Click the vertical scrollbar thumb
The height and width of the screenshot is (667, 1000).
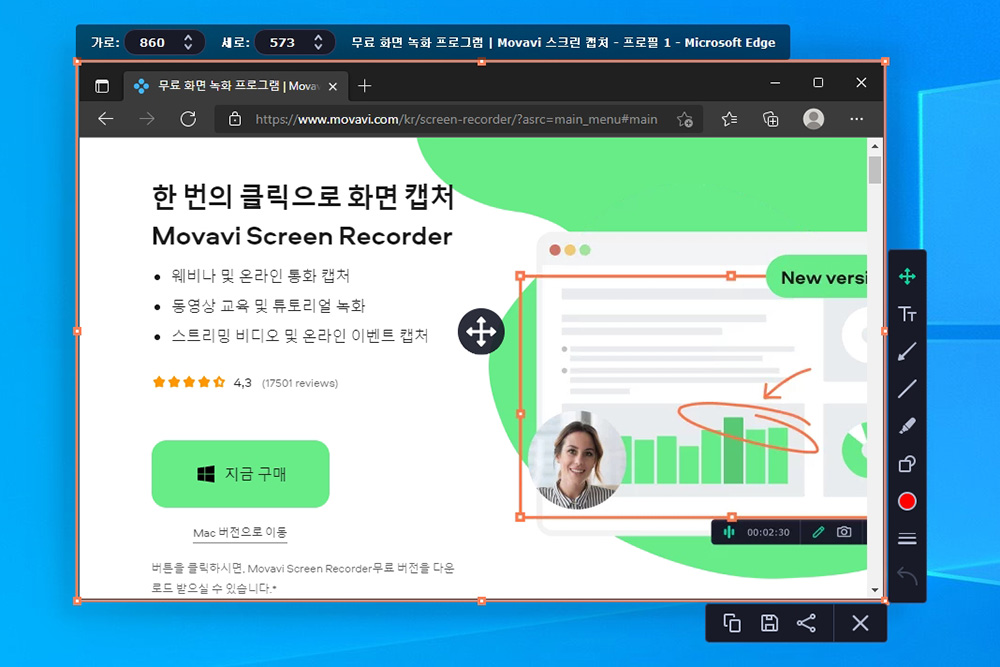point(875,170)
